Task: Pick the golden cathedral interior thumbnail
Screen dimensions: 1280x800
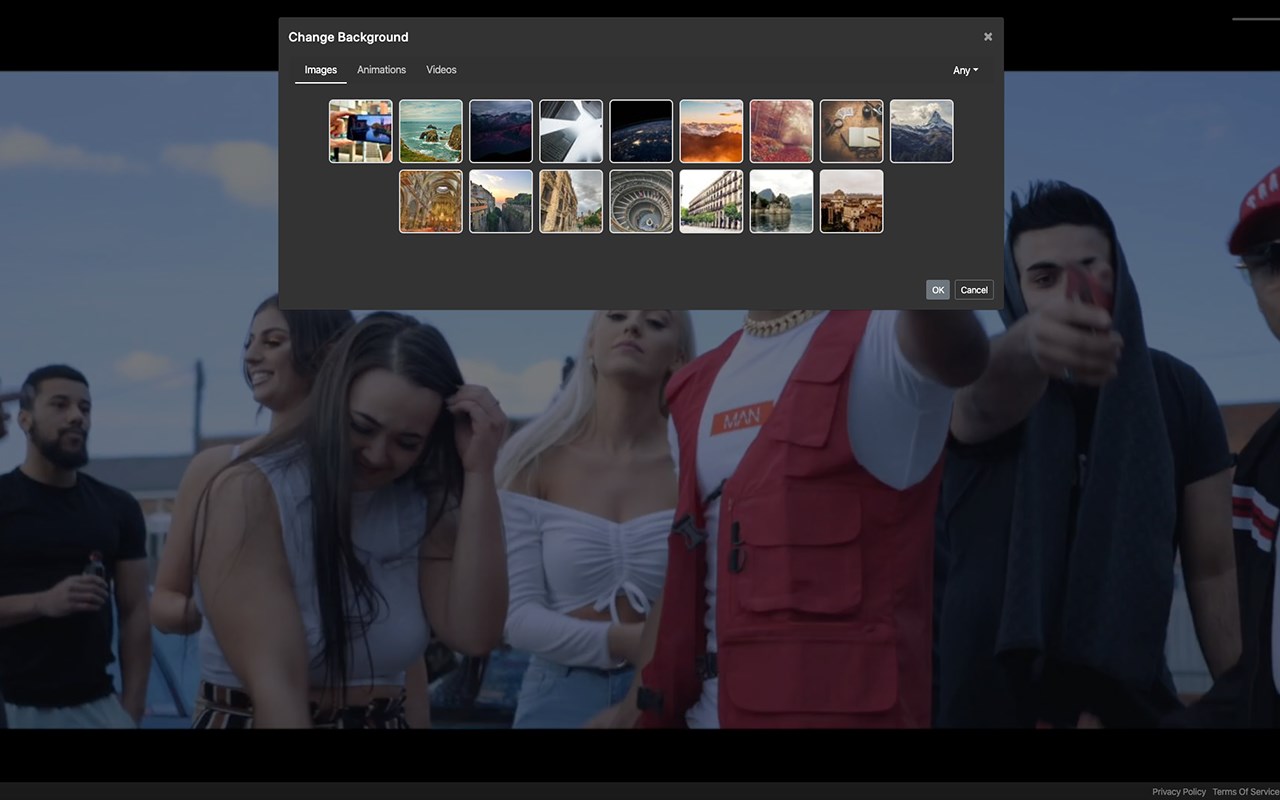Action: coord(431,201)
